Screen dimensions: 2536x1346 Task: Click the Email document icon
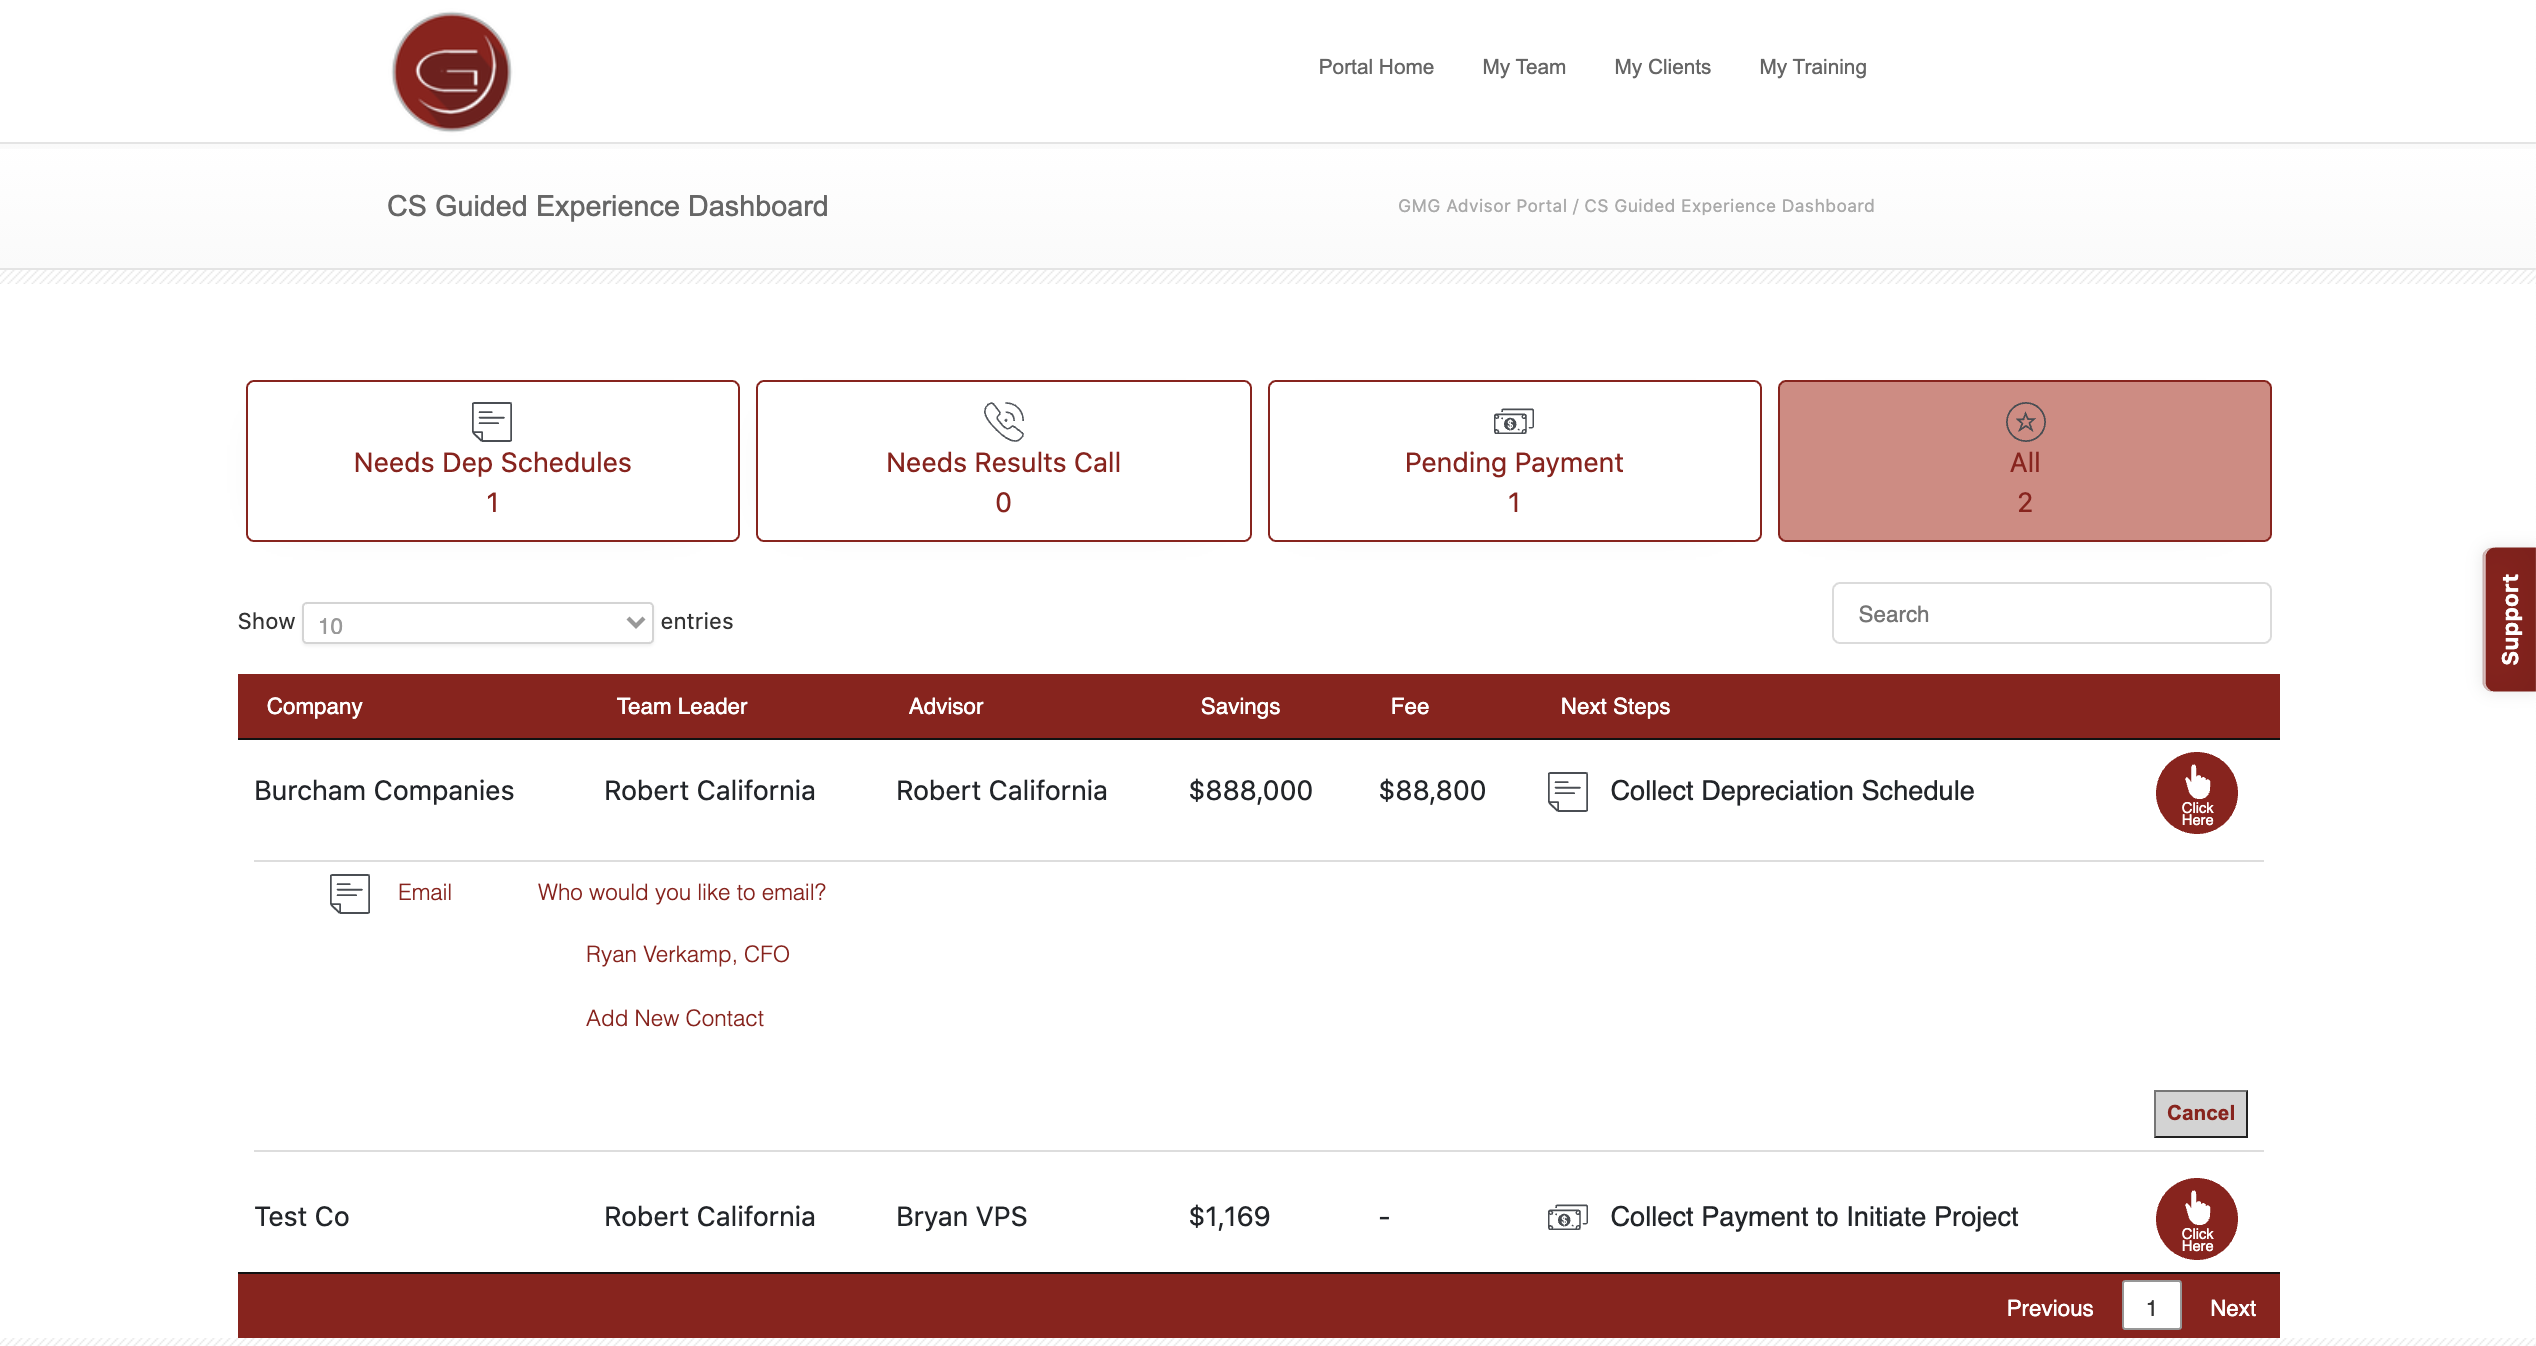[349, 893]
